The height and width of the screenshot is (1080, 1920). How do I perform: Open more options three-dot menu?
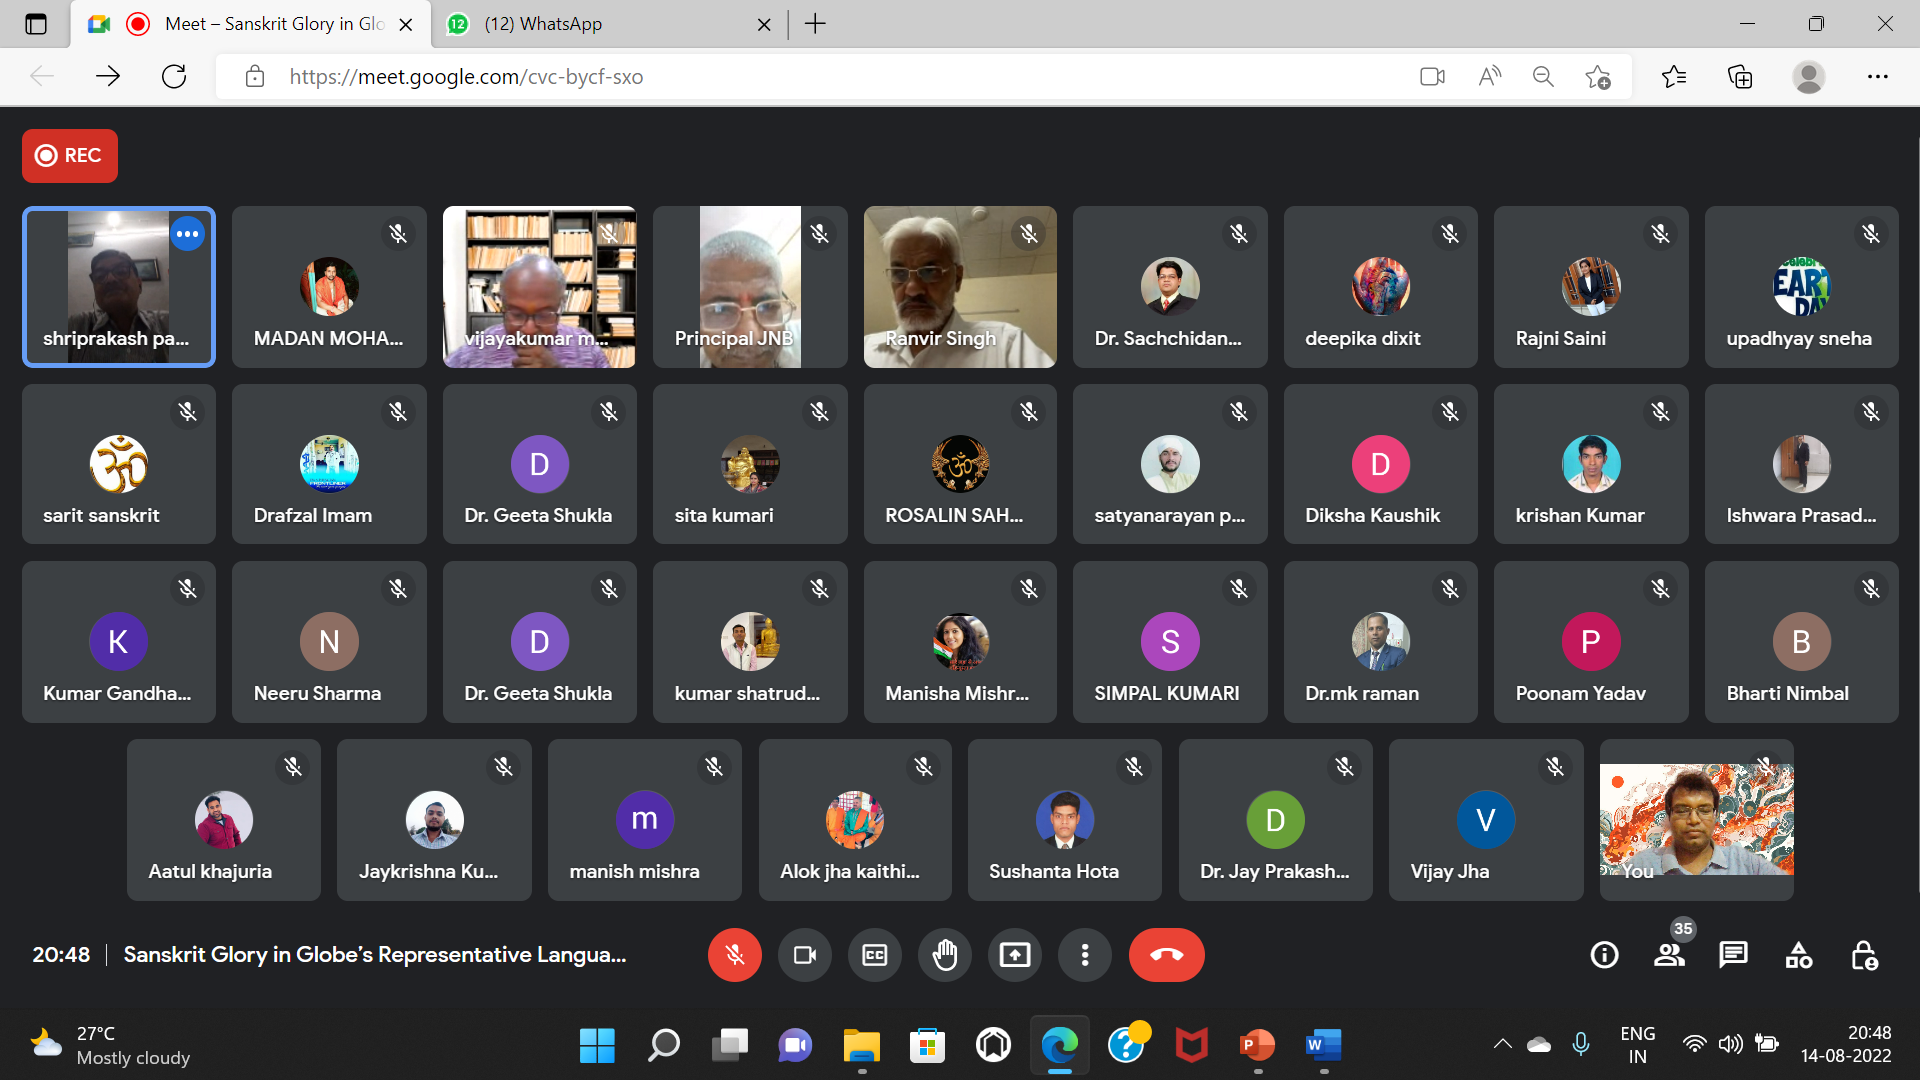(1084, 955)
